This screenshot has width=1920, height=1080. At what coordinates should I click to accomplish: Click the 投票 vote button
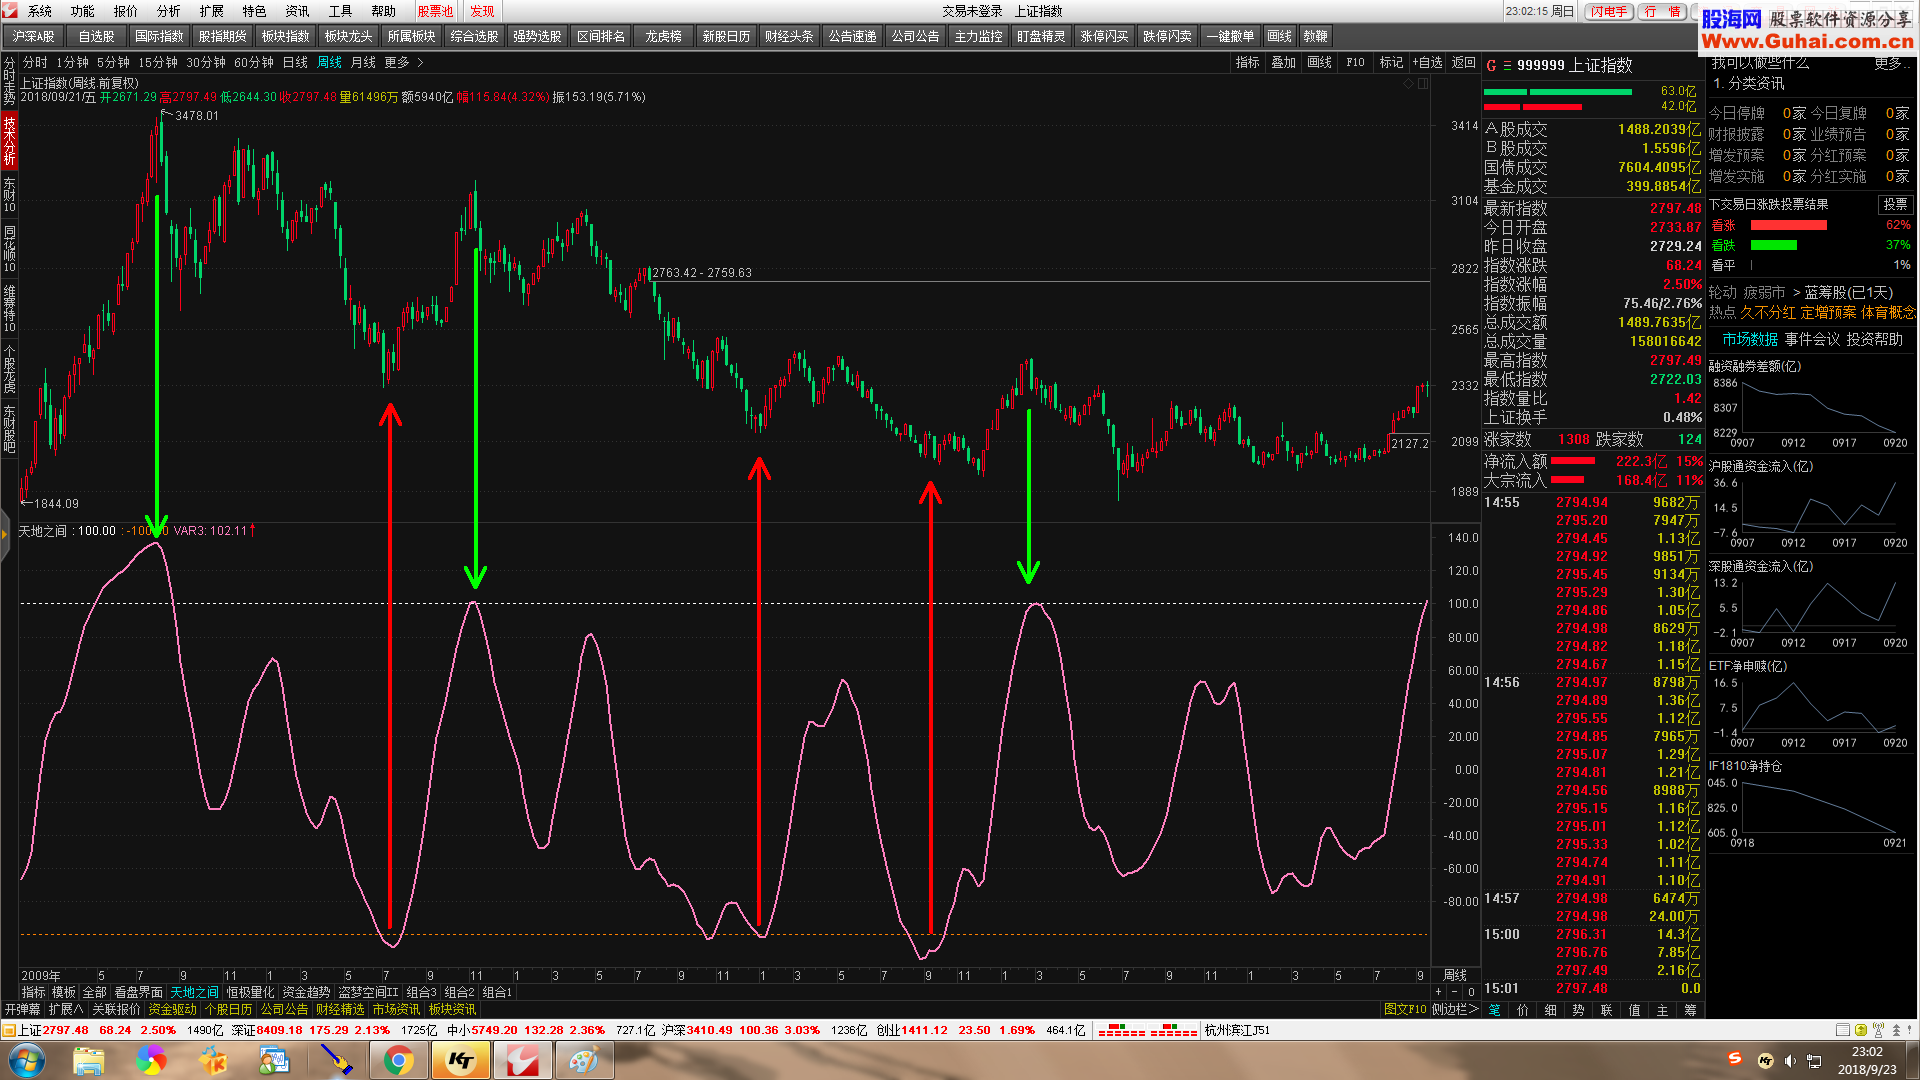click(1895, 204)
